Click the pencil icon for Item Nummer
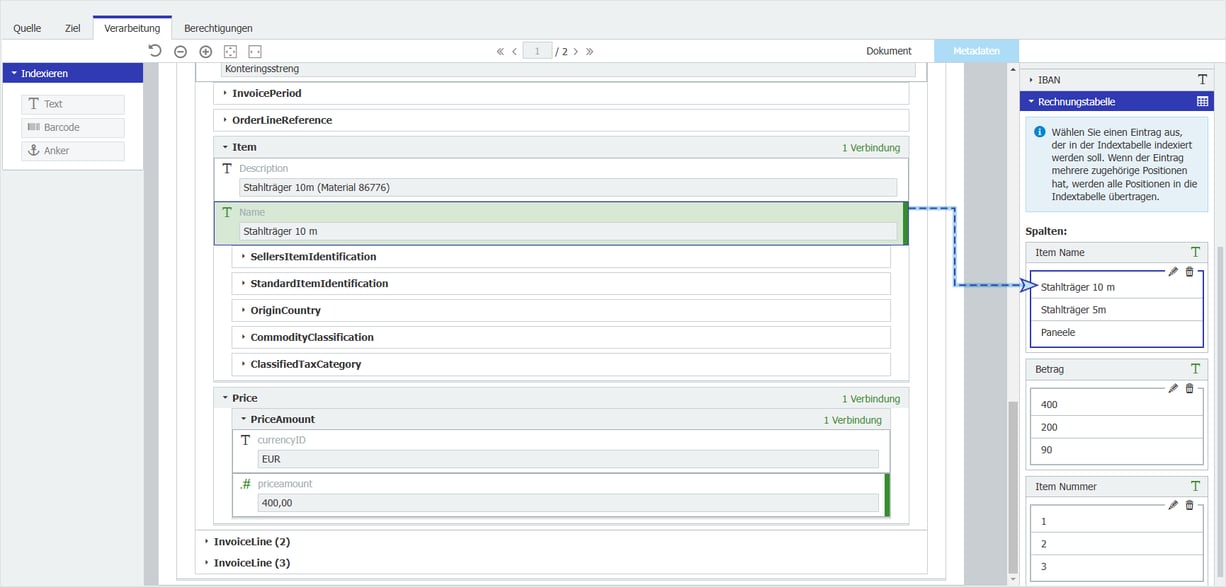The width and height of the screenshot is (1226, 587). click(1173, 506)
